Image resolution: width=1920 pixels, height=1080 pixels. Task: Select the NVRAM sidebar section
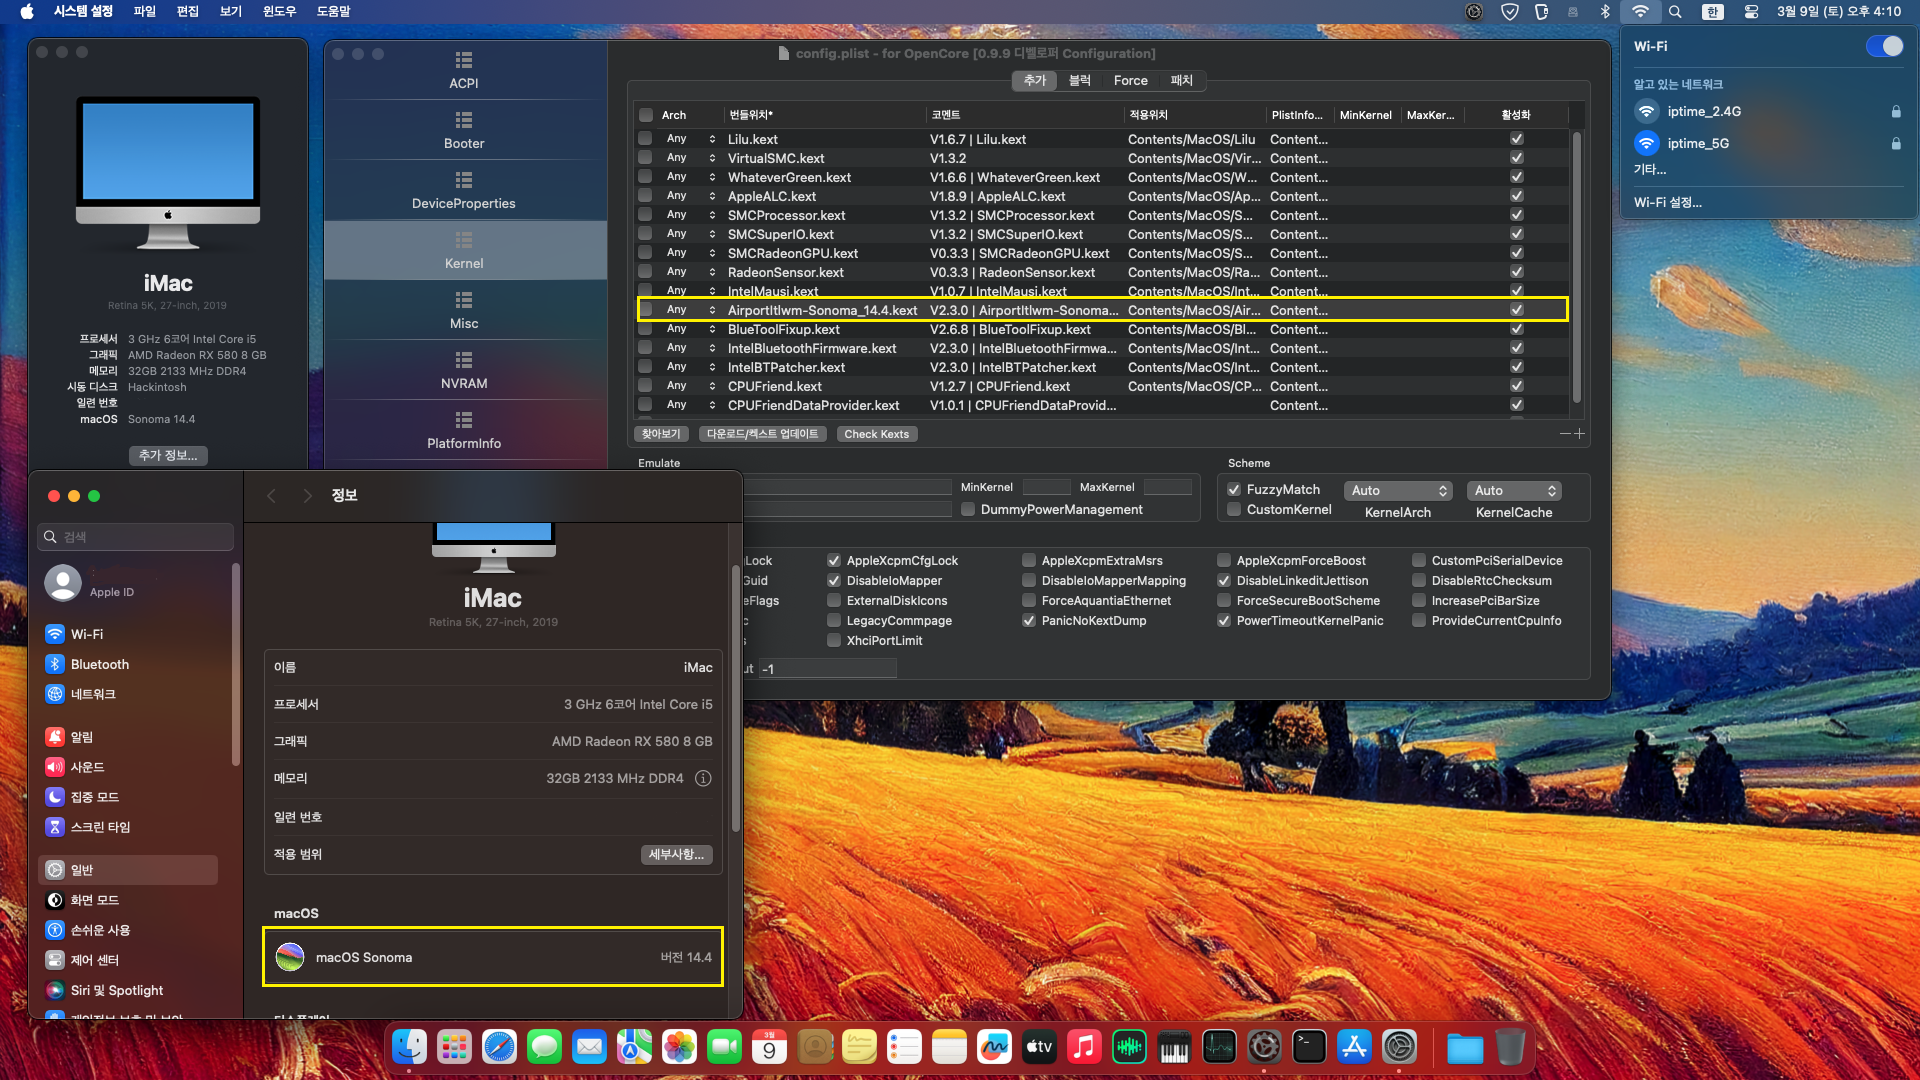point(464,370)
